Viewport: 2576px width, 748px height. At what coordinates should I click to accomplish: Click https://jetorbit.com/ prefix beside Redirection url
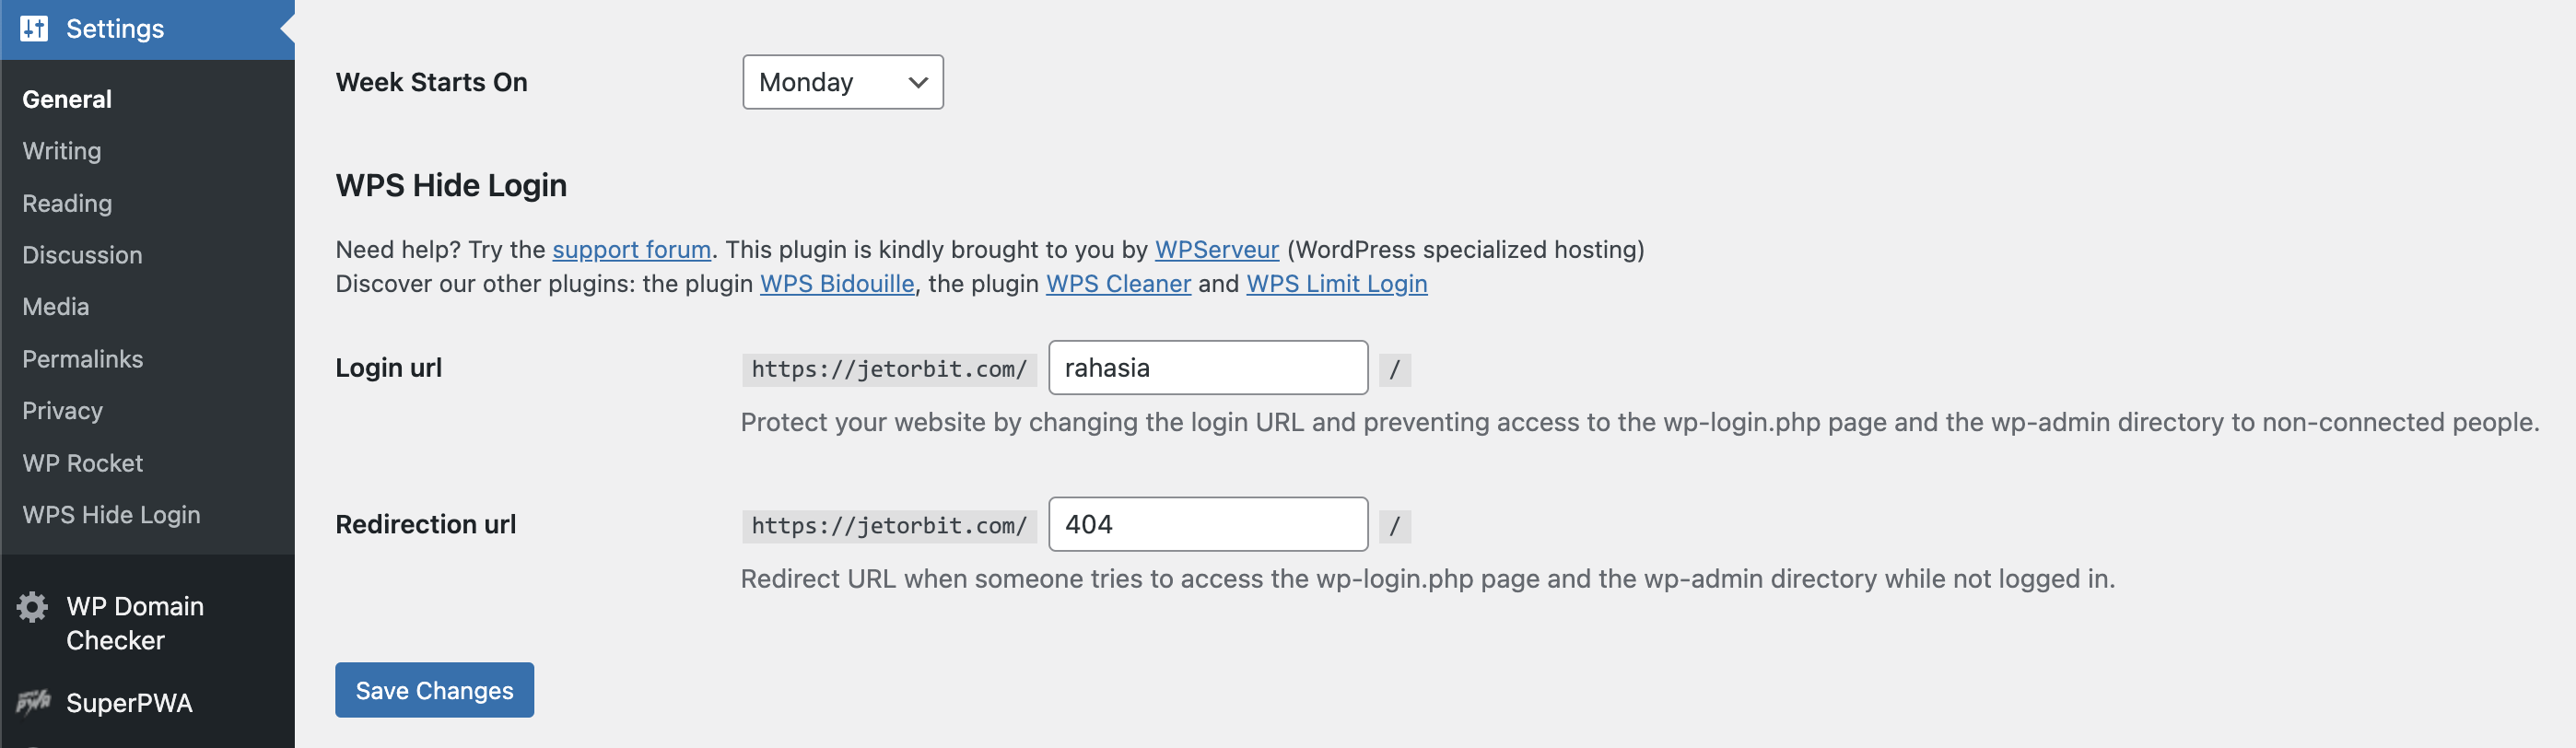click(x=889, y=526)
